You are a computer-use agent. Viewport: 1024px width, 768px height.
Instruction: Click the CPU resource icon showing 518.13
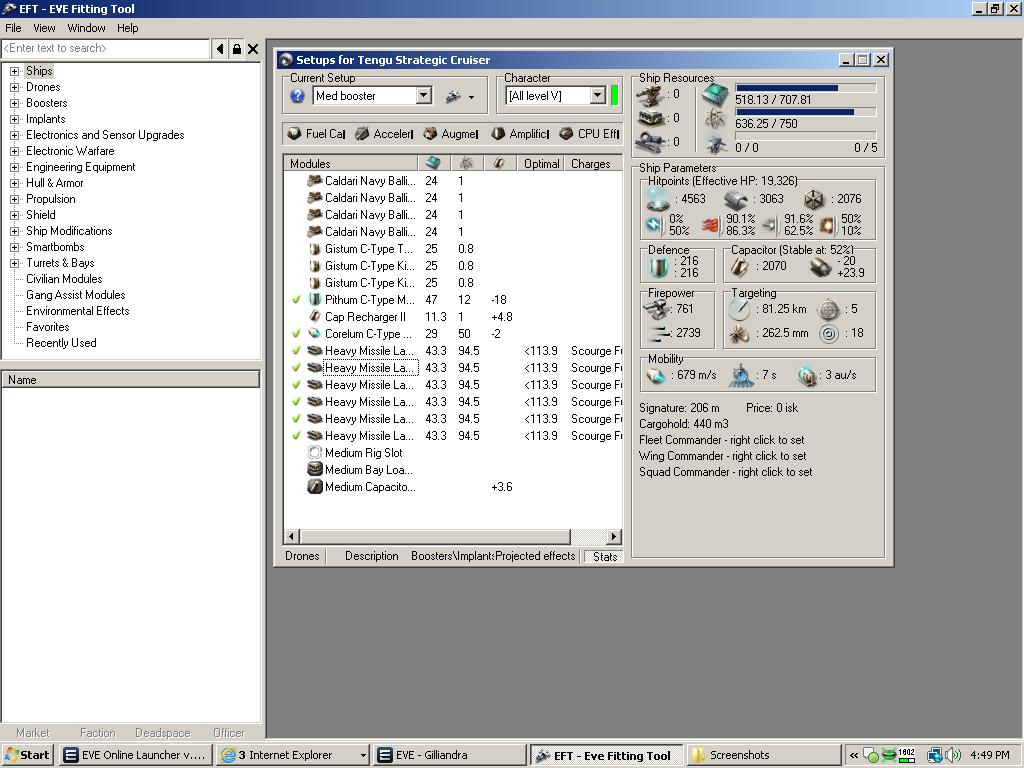[716, 95]
